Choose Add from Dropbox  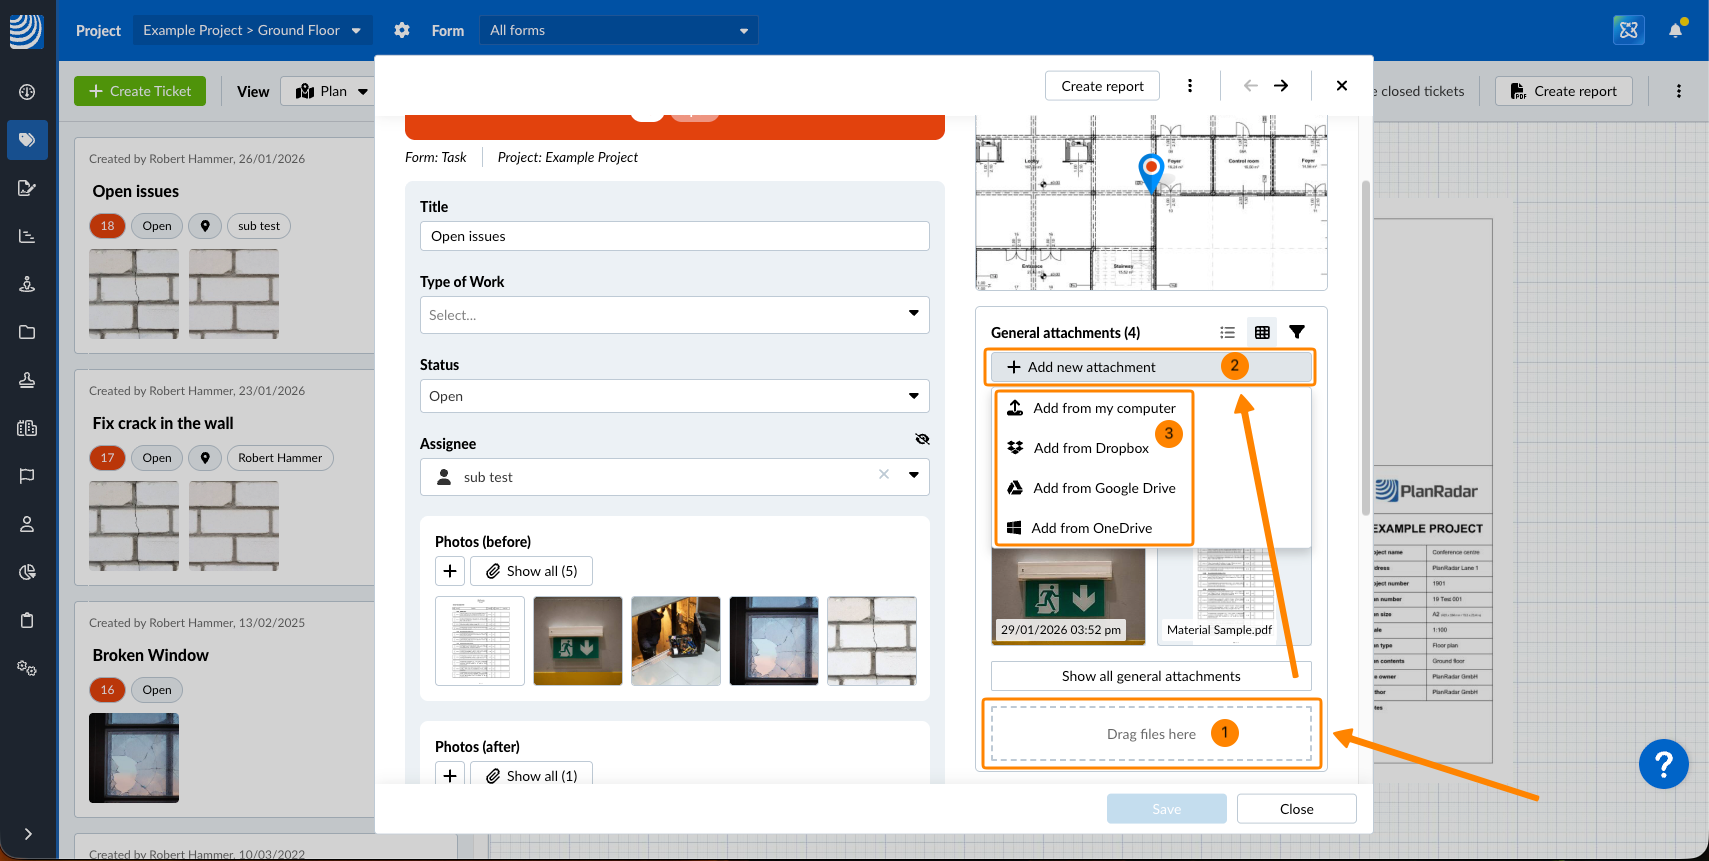point(1090,448)
